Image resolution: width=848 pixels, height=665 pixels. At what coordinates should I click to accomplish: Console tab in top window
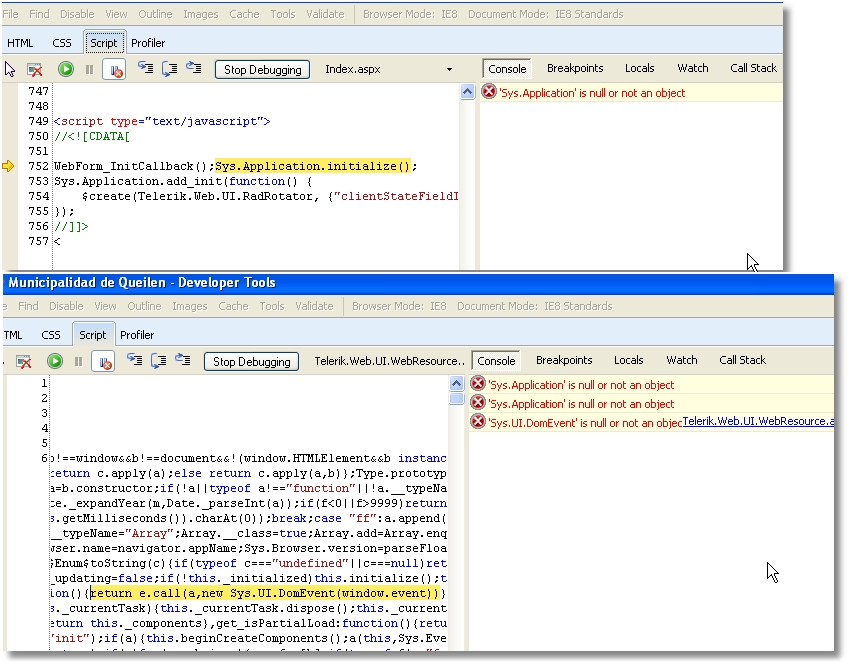point(507,69)
